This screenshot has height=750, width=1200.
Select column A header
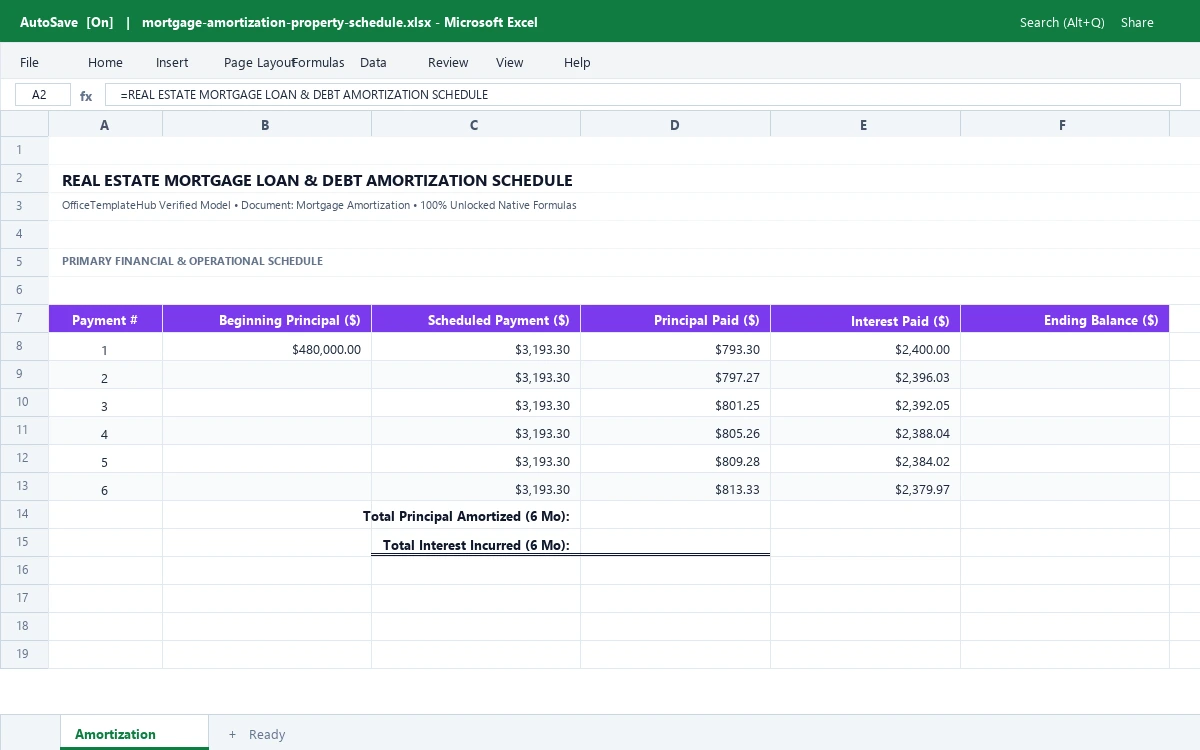(x=105, y=124)
